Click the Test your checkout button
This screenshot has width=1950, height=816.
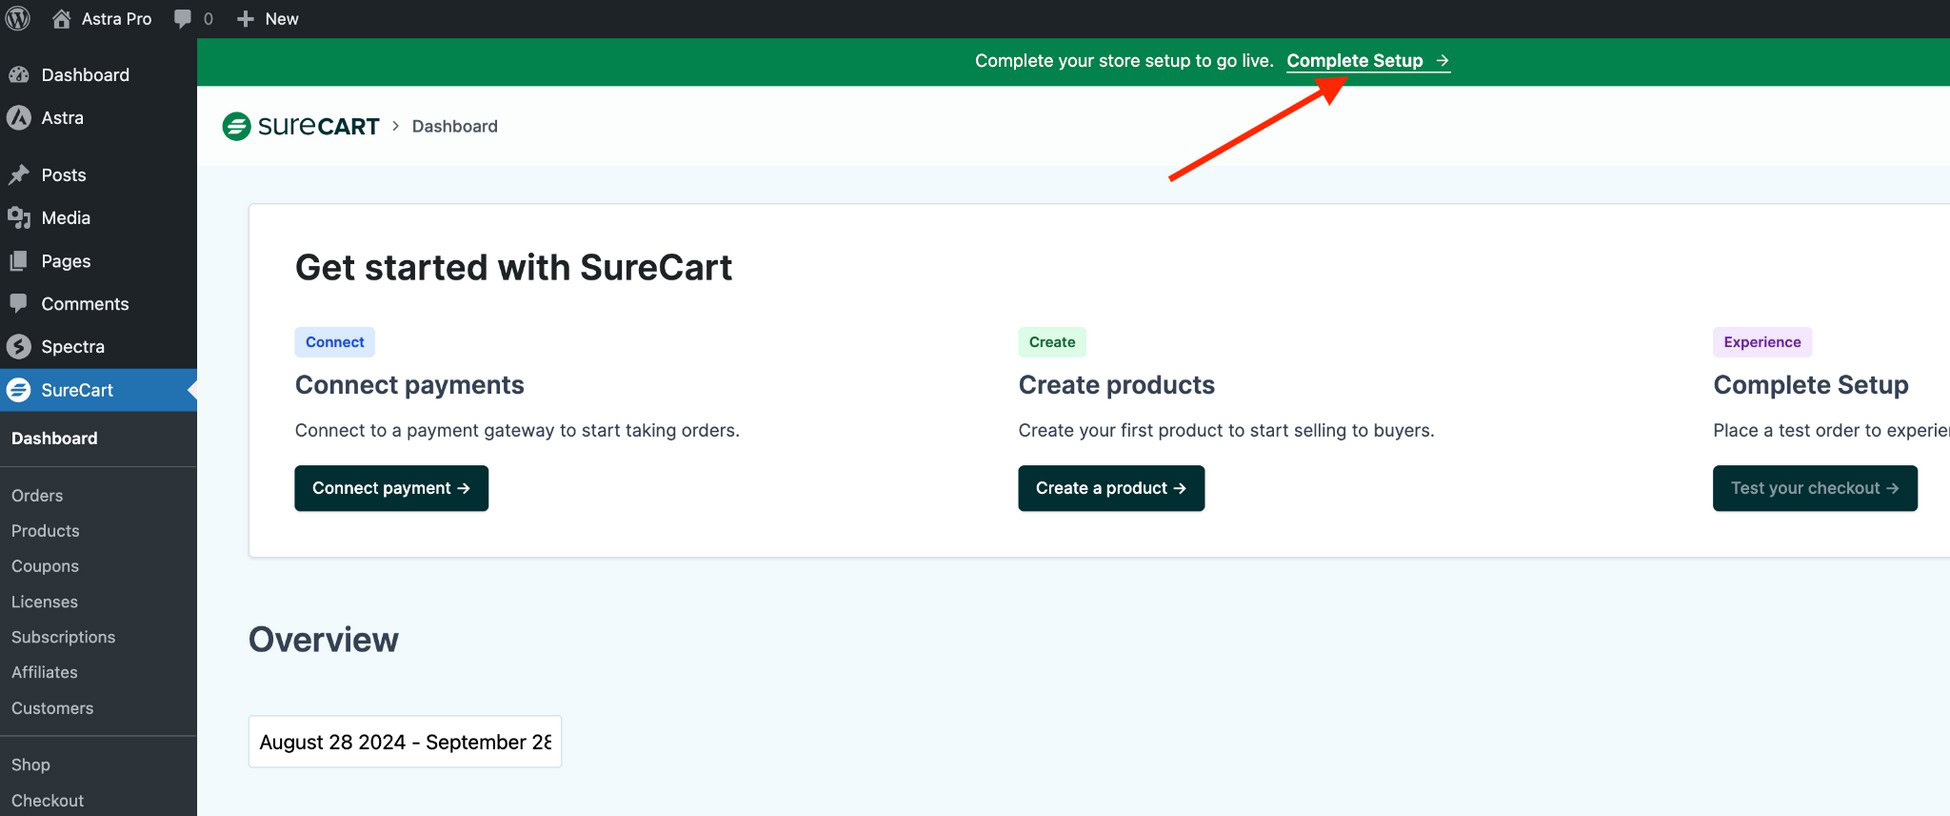[x=1815, y=488]
